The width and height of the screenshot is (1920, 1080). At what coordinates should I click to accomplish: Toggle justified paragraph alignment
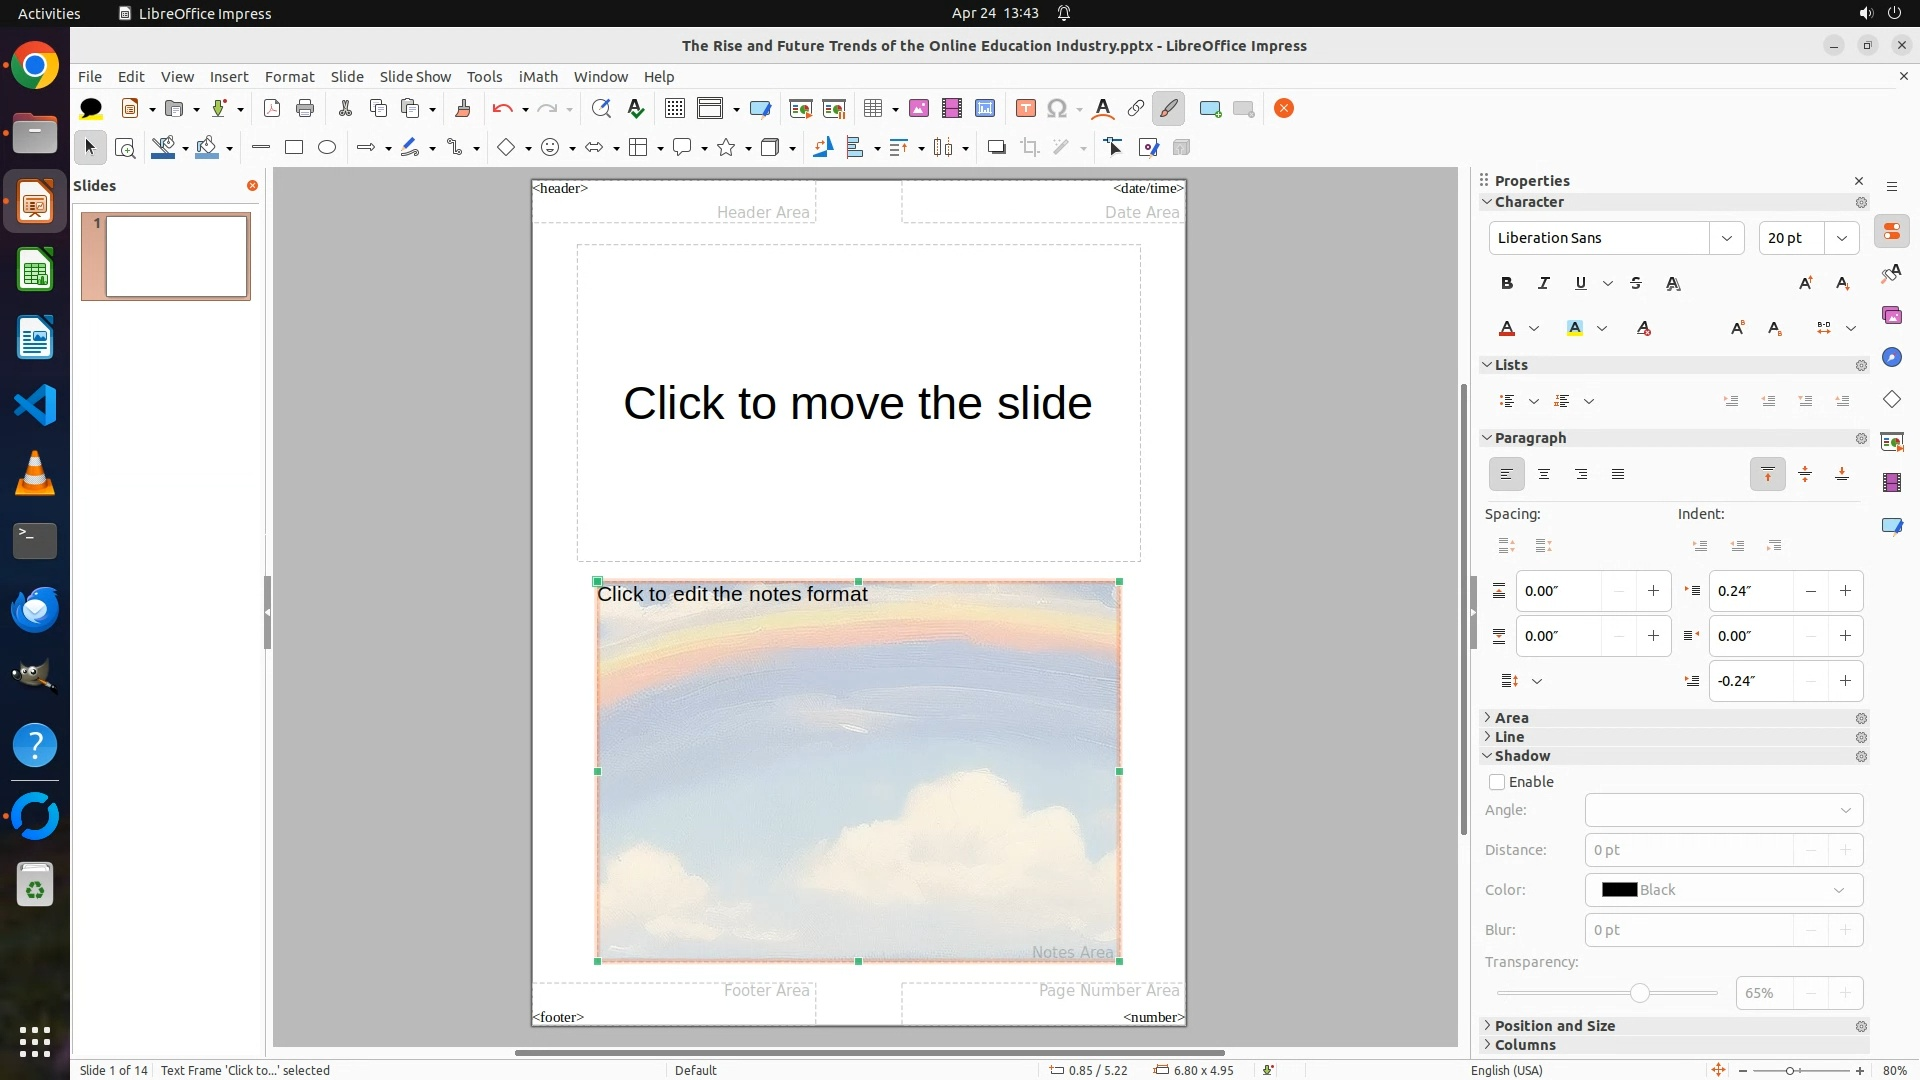point(1618,474)
